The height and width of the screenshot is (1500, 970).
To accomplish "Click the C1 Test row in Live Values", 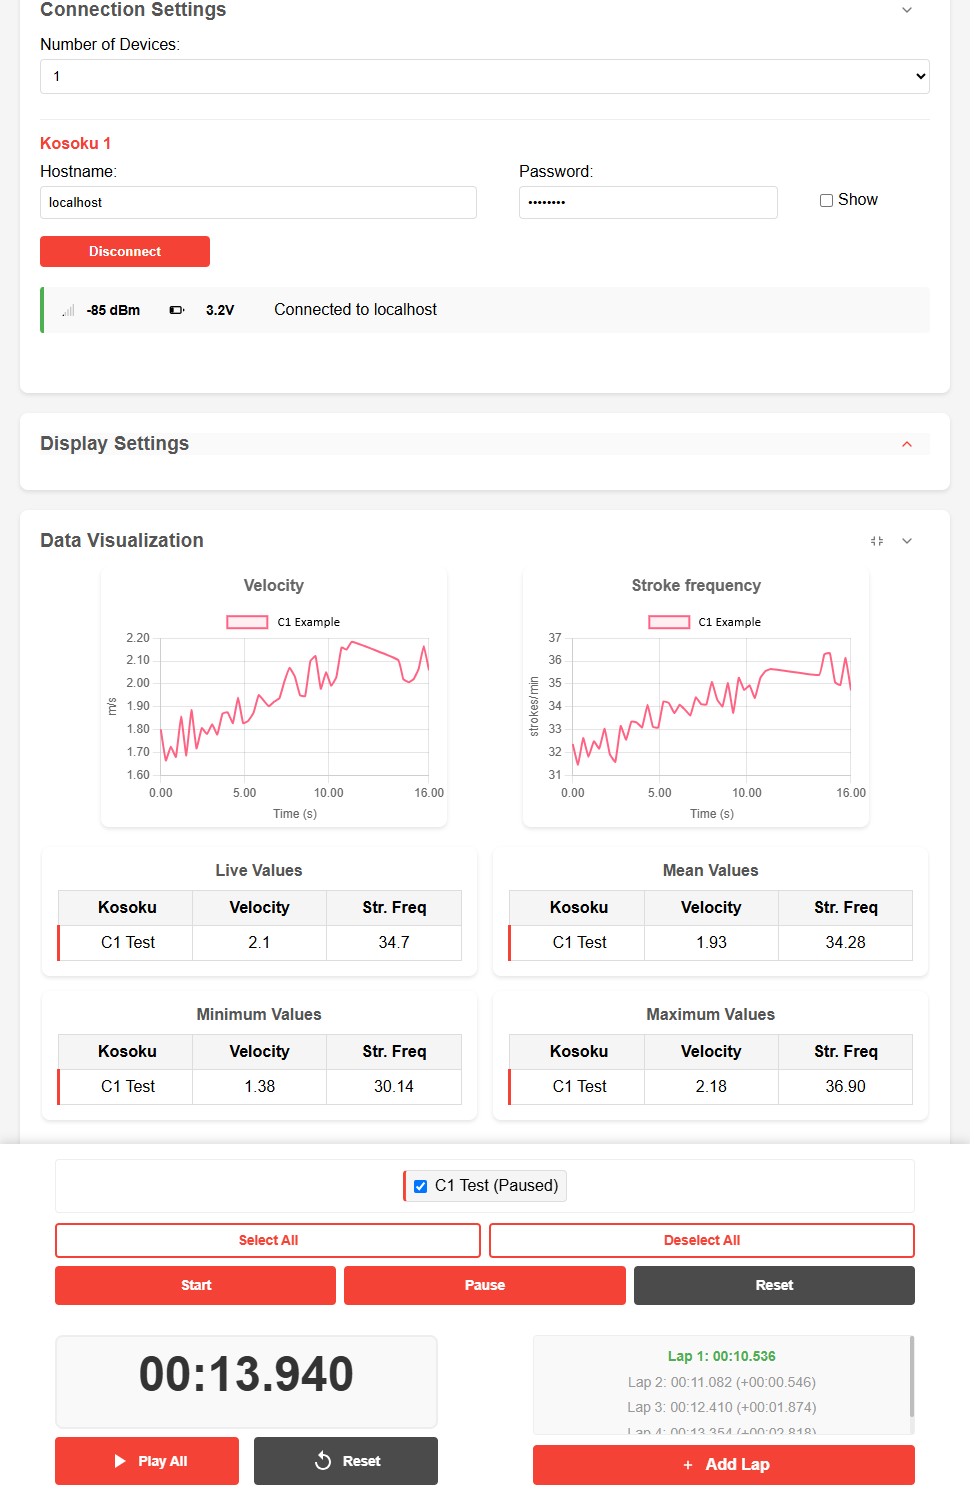I will click(260, 942).
